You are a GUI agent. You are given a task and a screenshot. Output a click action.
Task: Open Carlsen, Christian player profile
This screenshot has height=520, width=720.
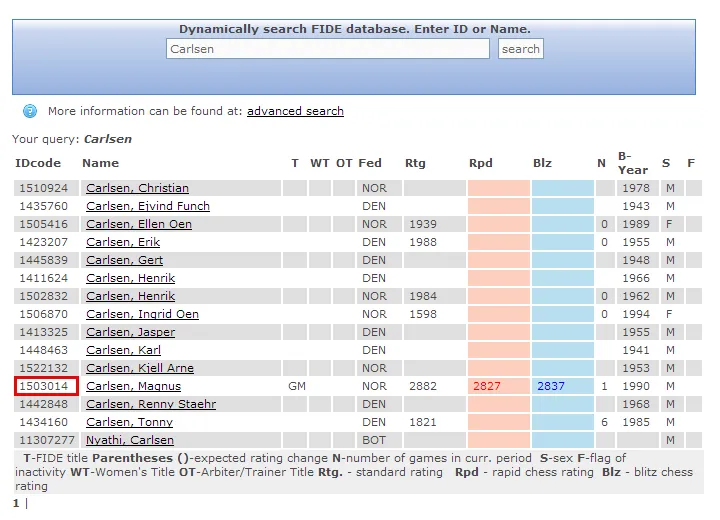pos(137,188)
